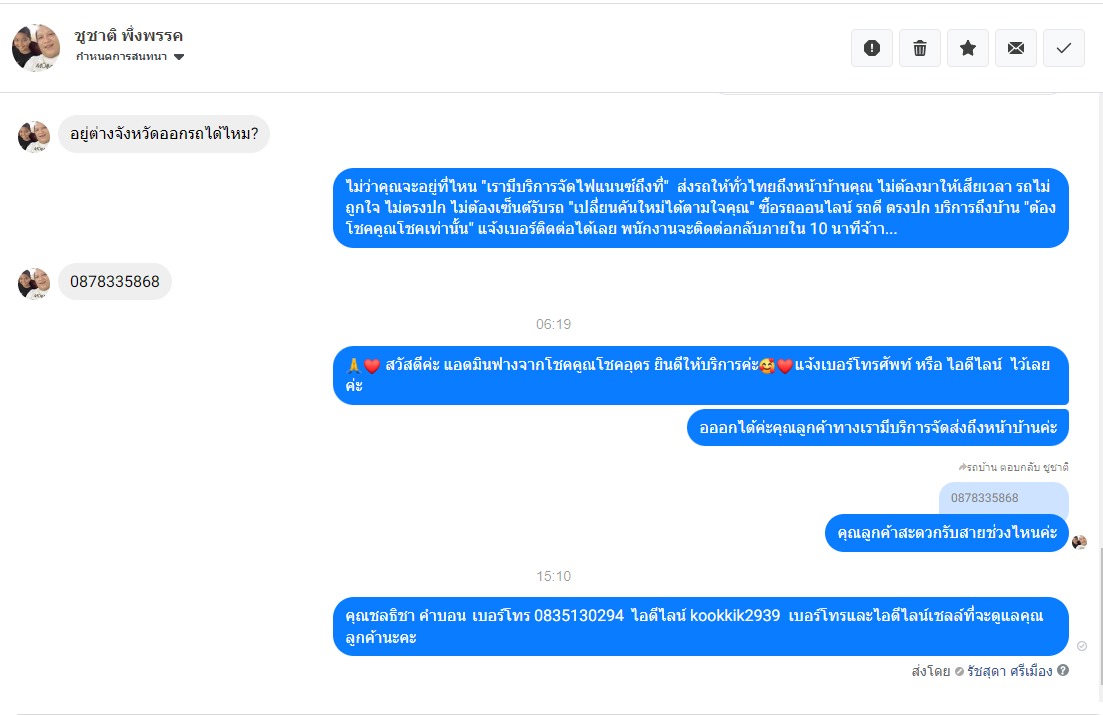1103x715 pixels.
Task: Click the chat vertical scrollbar
Action: 1099,614
